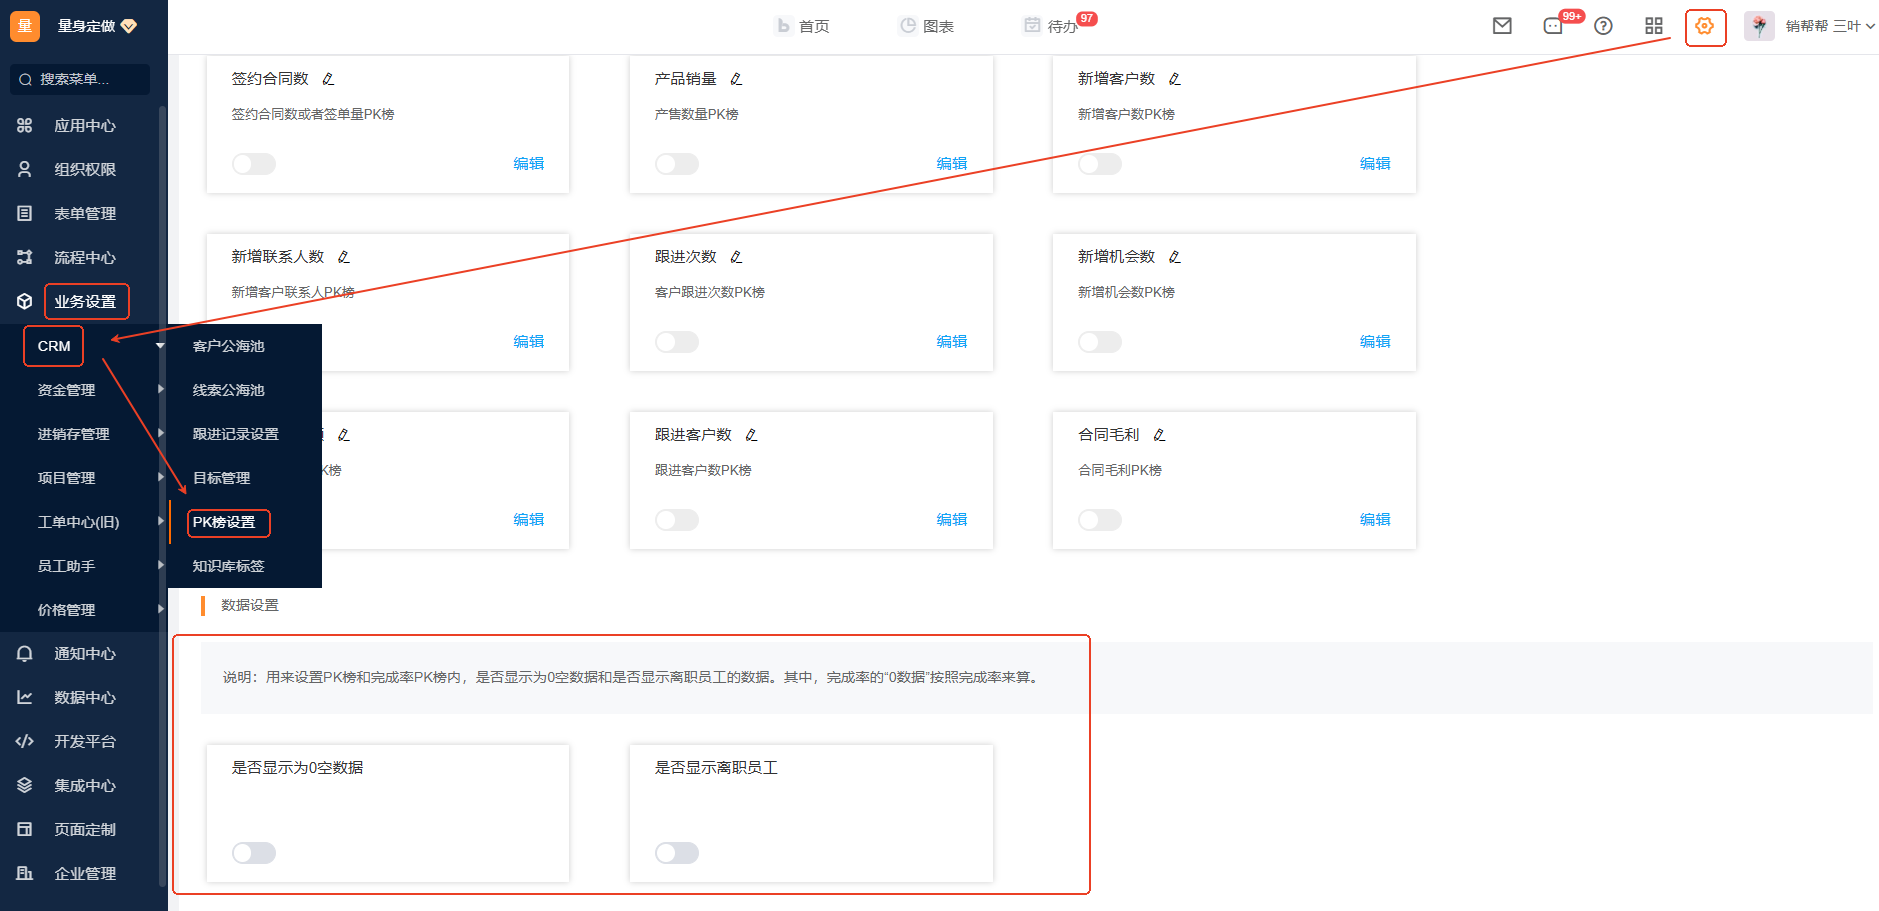Viewport: 1879px width, 911px height.
Task: Click edit pencil icon beside 合同毛利
Action: tap(1159, 435)
